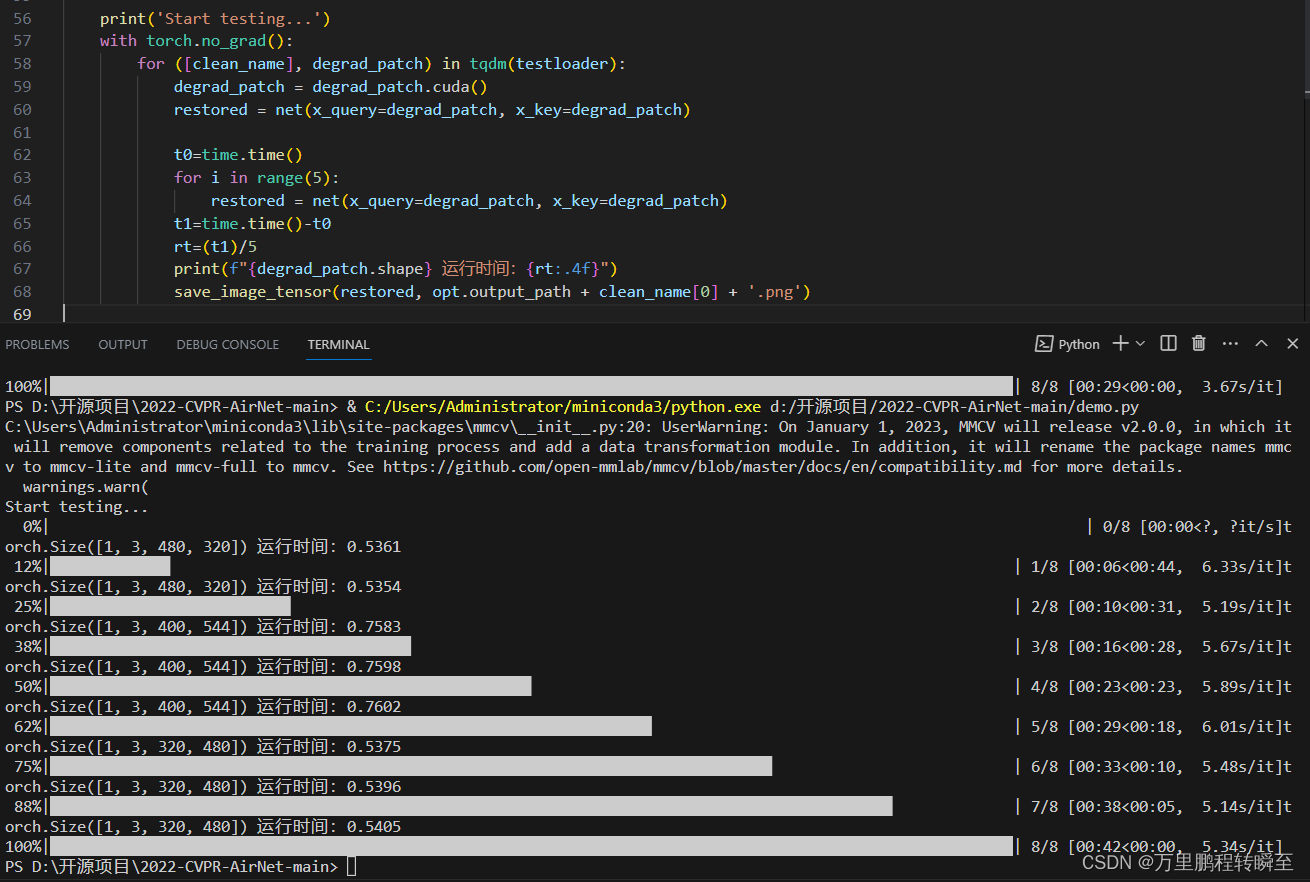Image resolution: width=1310 pixels, height=882 pixels.
Task: Maximize the panel with up chevron
Action: 1262,343
